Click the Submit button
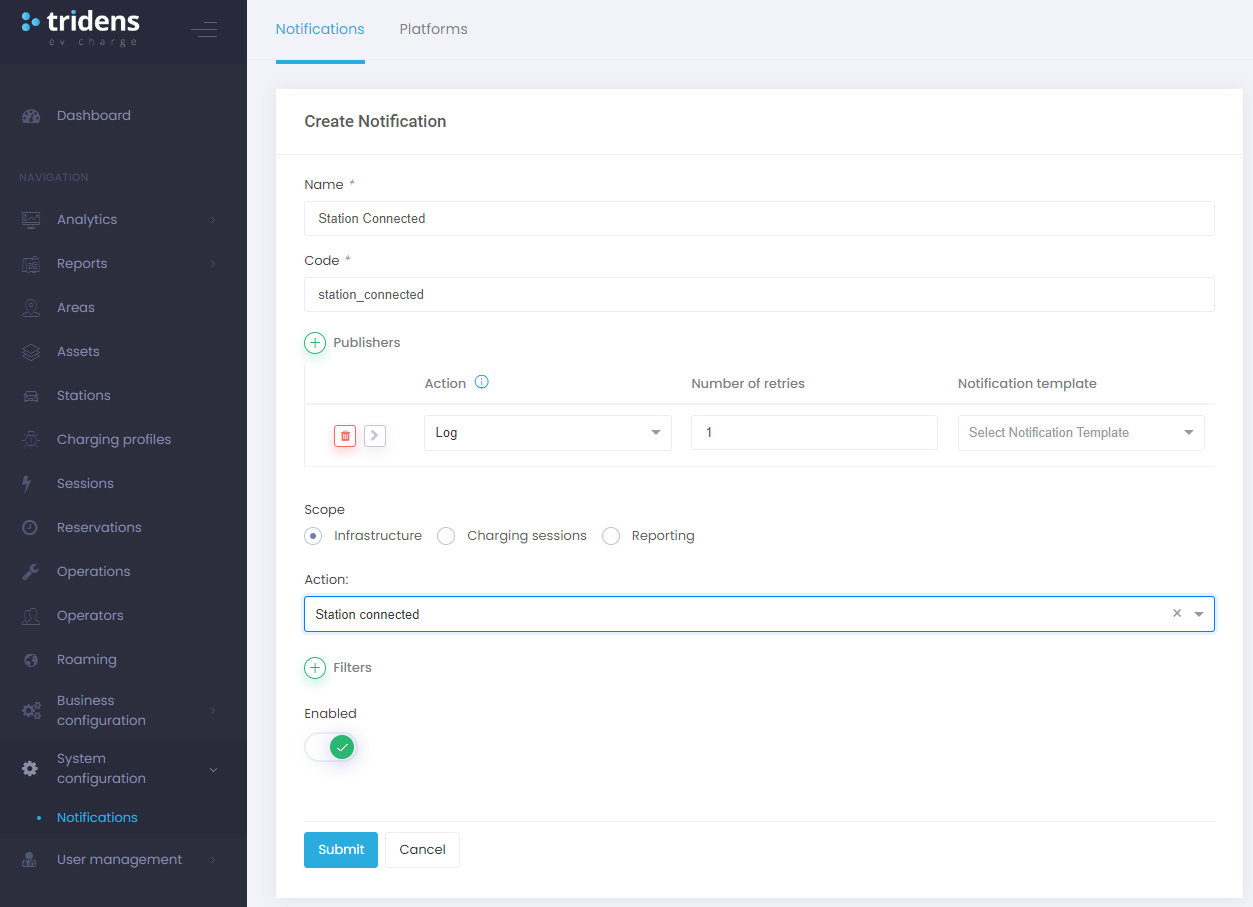1253x907 pixels. tap(341, 850)
